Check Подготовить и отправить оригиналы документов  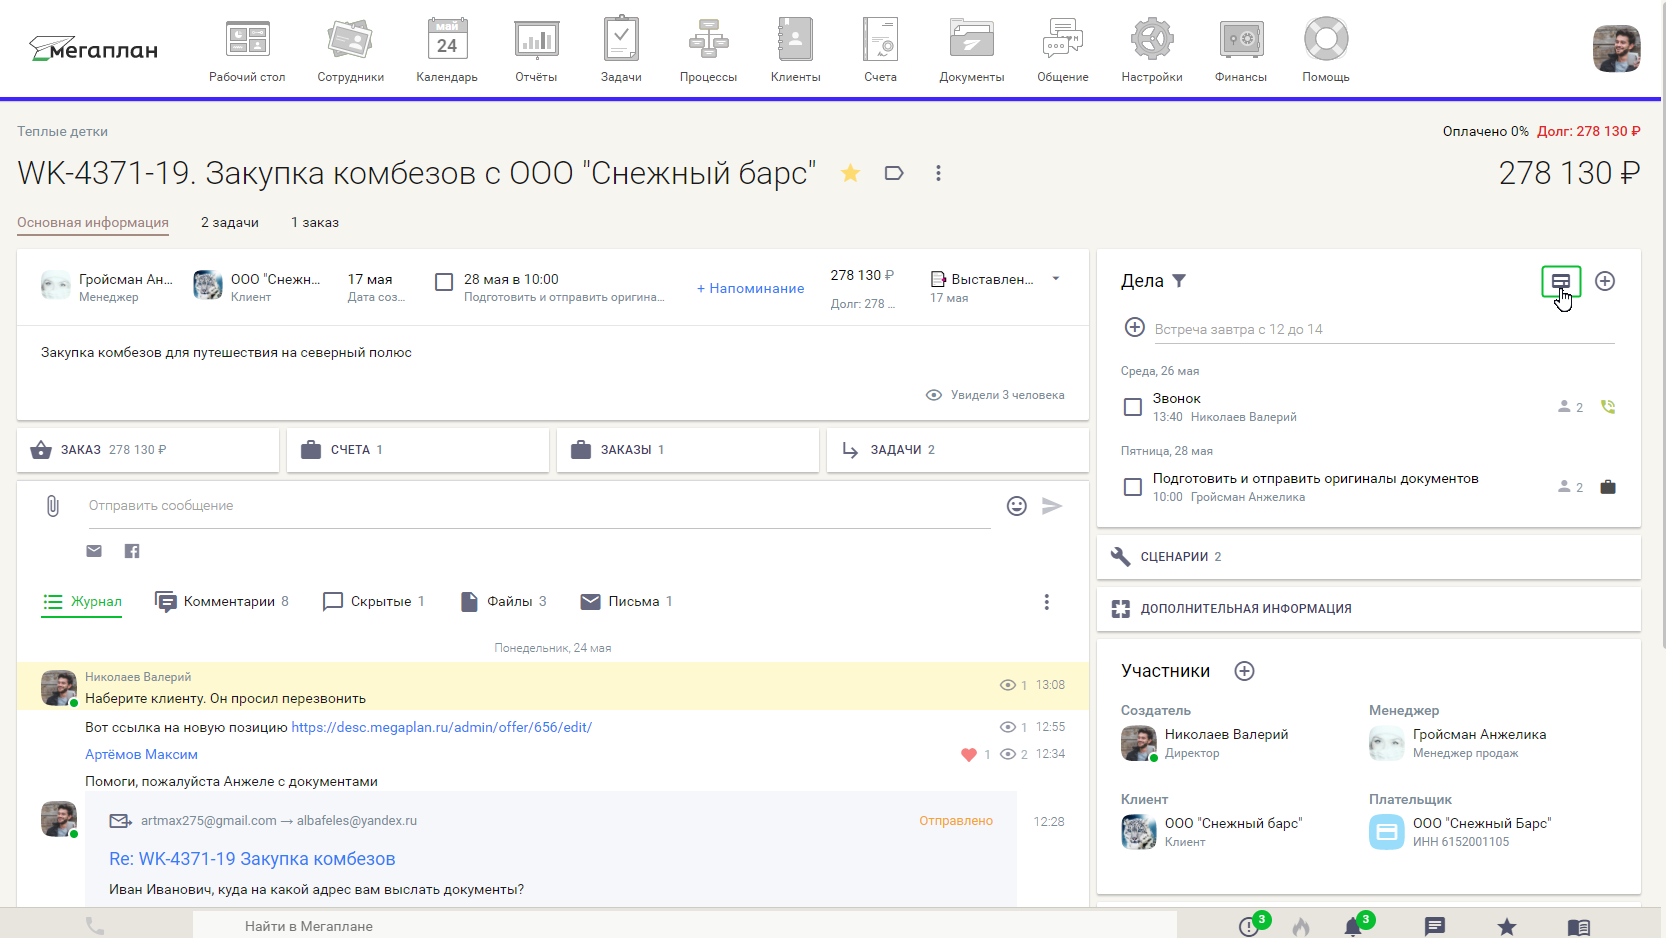coord(1133,487)
